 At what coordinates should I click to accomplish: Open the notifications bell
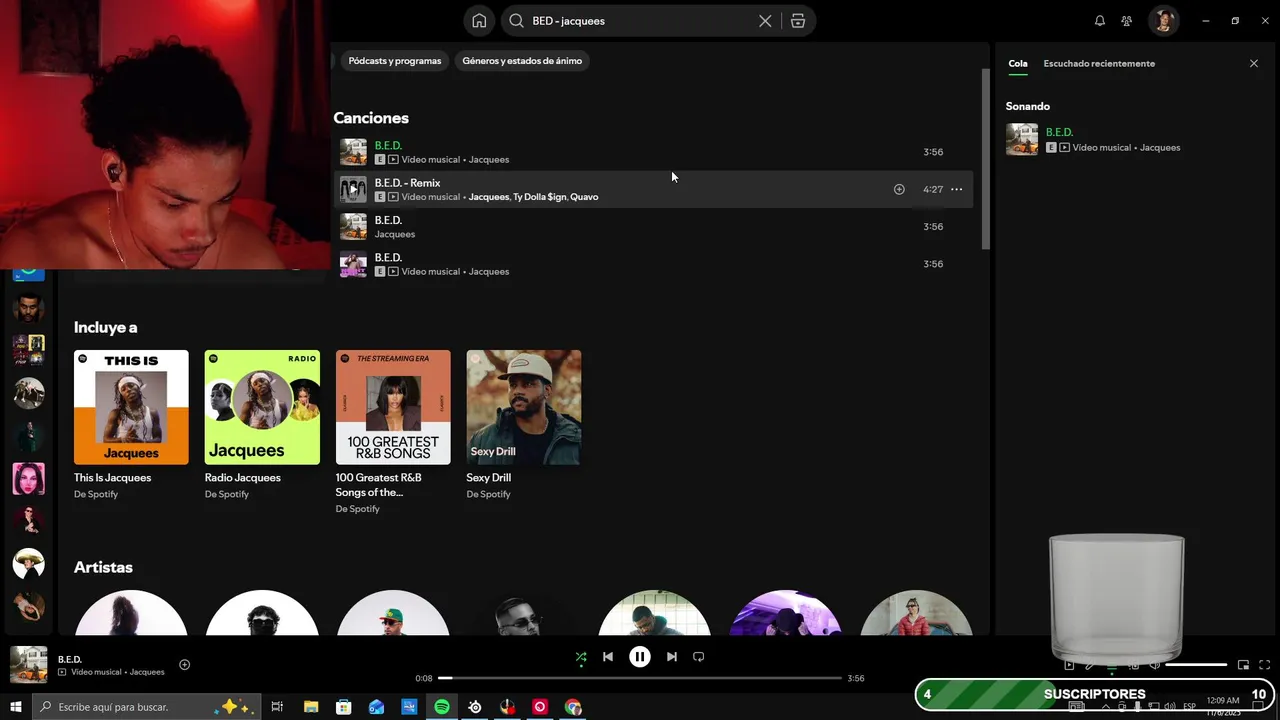pyautogui.click(x=1100, y=21)
